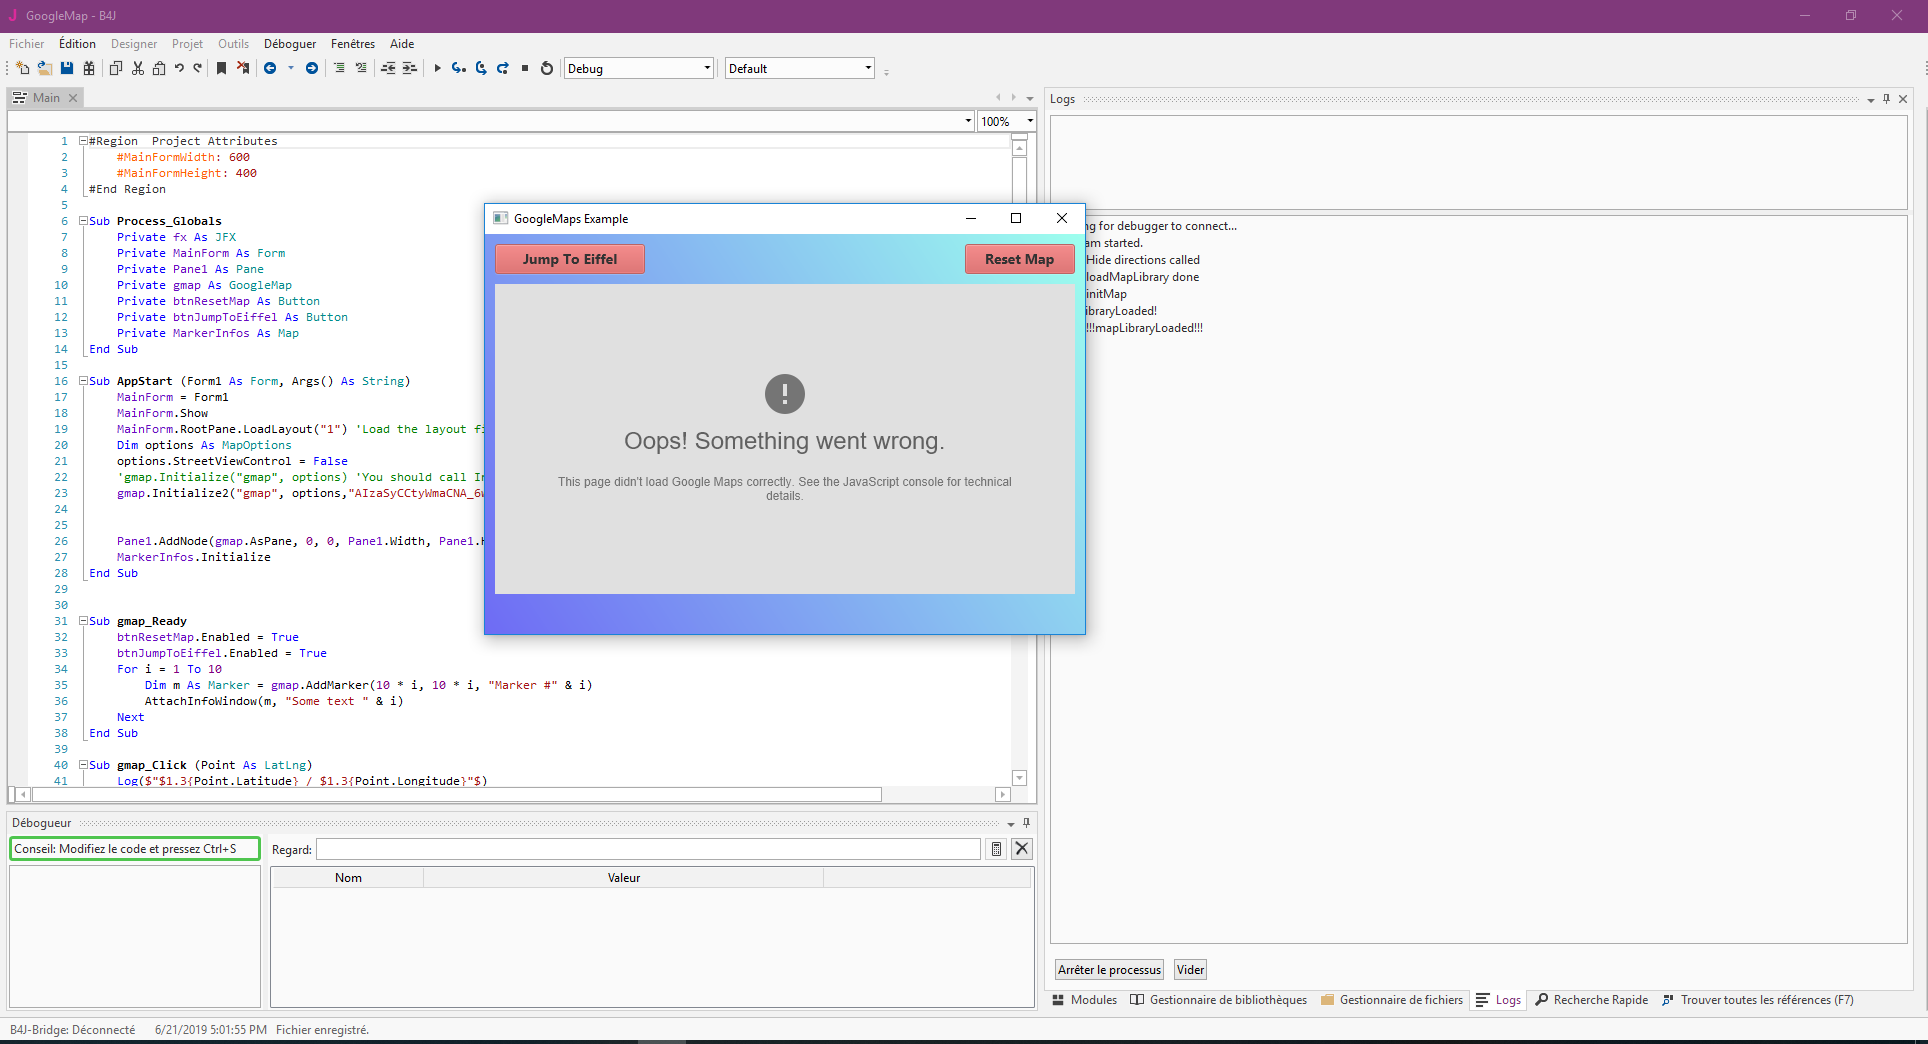The image size is (1928, 1044).
Task: Open the Déboguer menu
Action: point(290,44)
